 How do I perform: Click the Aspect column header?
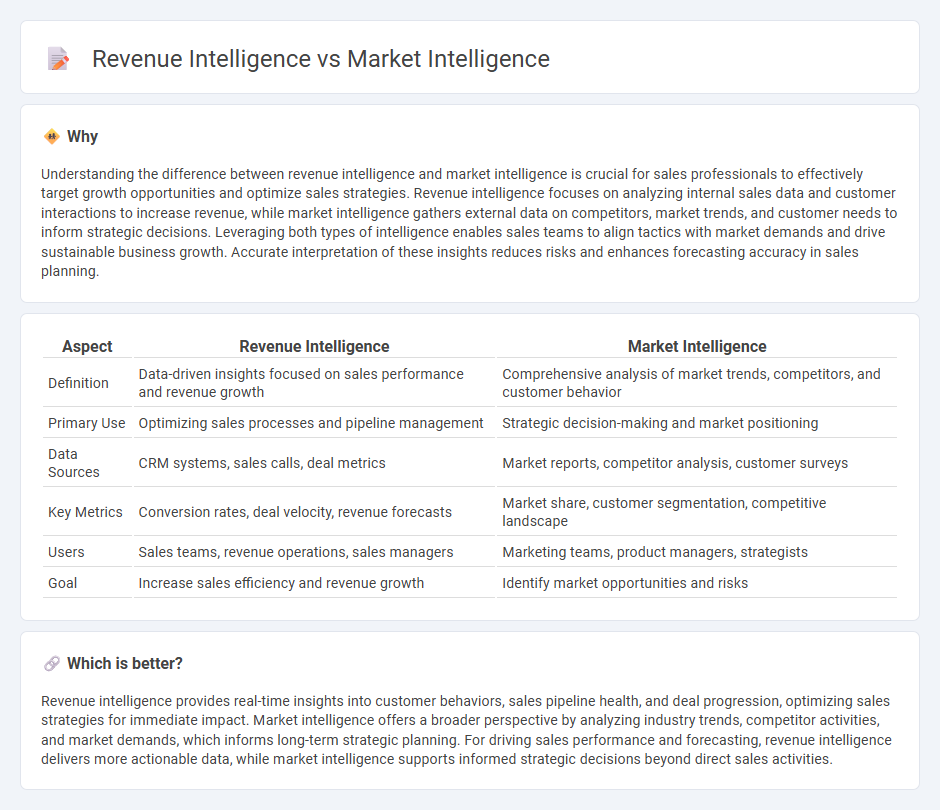tap(88, 347)
